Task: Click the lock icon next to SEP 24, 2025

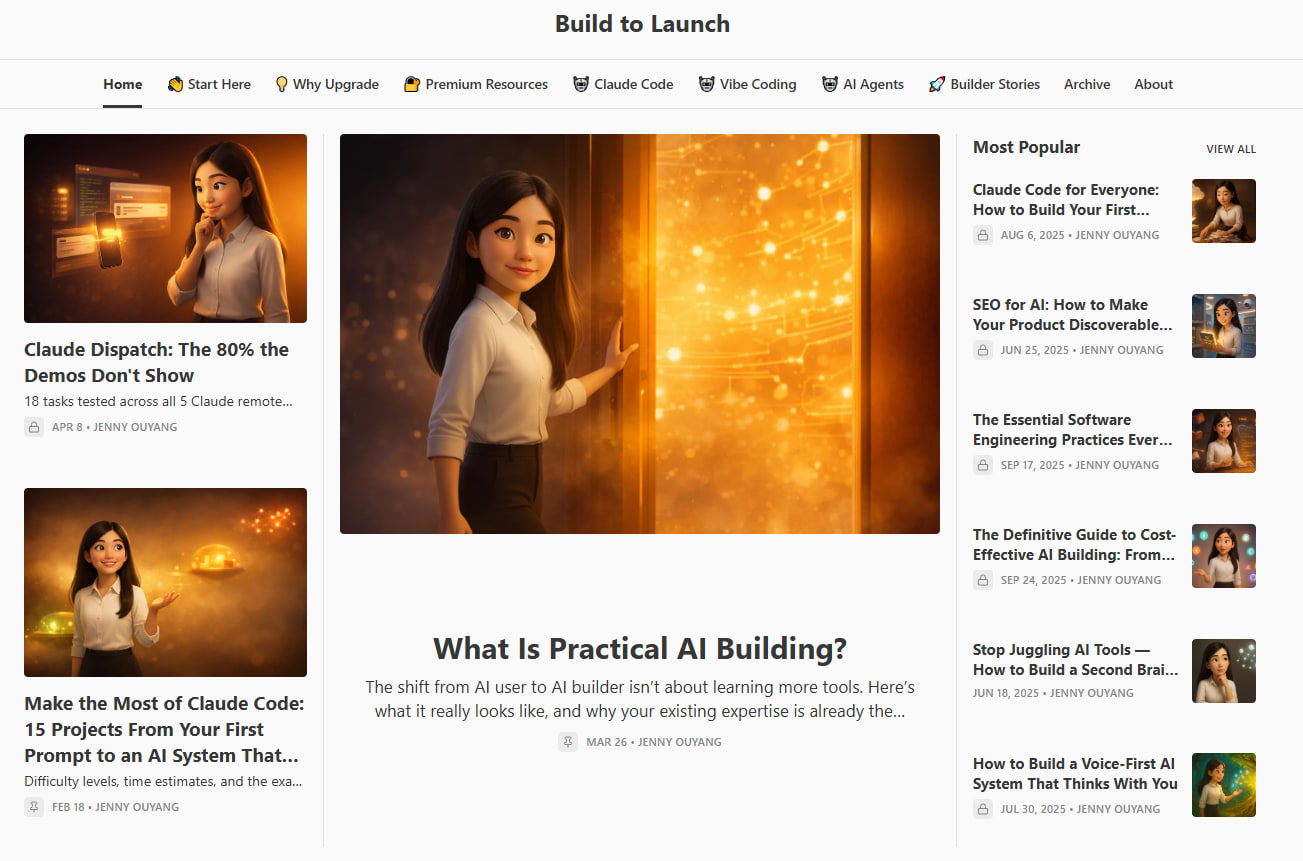Action: 983,580
